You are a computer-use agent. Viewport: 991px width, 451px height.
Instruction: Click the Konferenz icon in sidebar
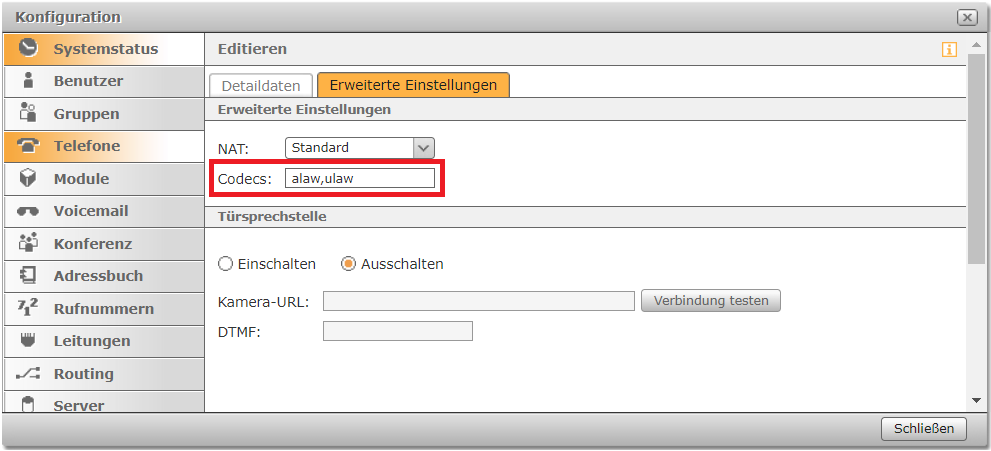click(x=28, y=243)
